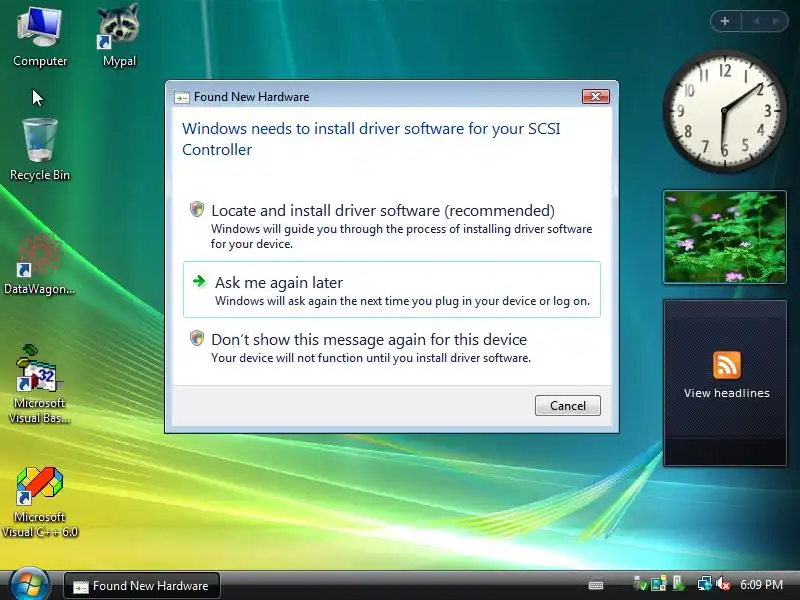
Task: Select the Mypal raccoon shortcut
Action: (x=119, y=36)
